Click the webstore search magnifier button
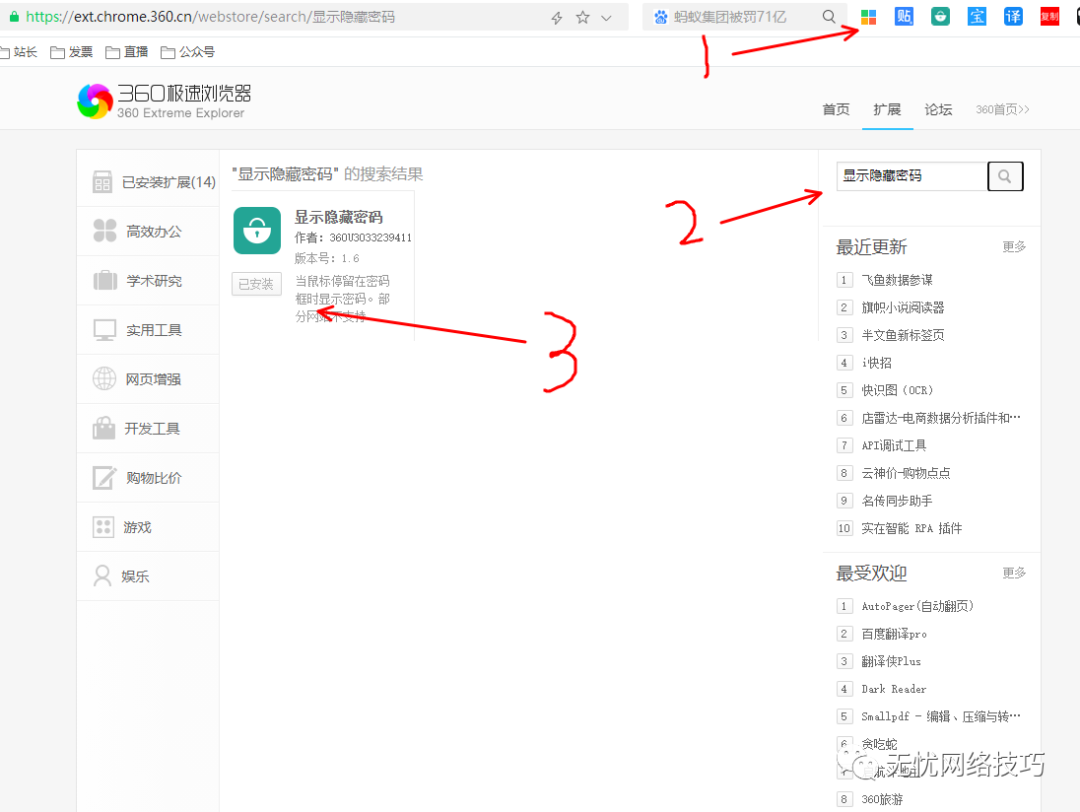The height and width of the screenshot is (812, 1080). [x=1005, y=176]
